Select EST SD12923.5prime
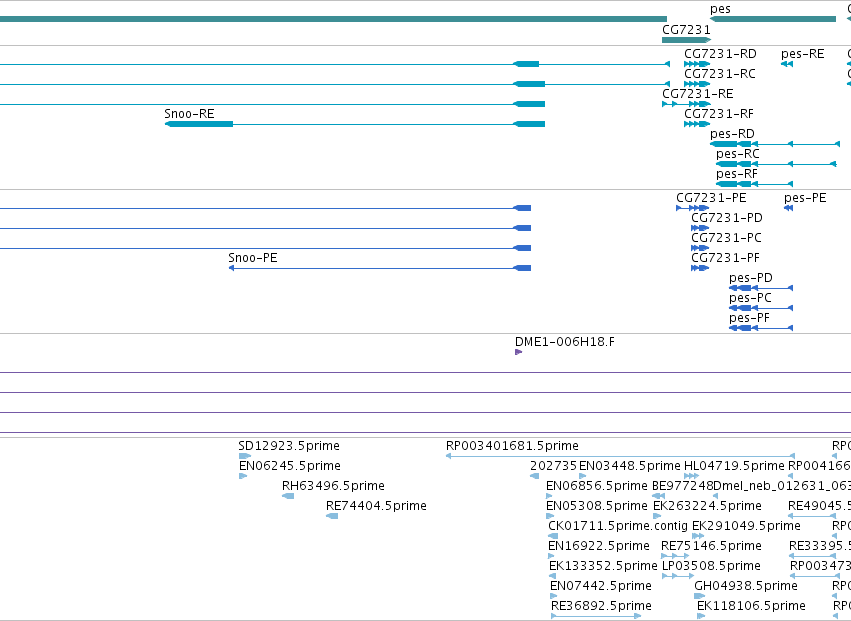 [x=289, y=446]
